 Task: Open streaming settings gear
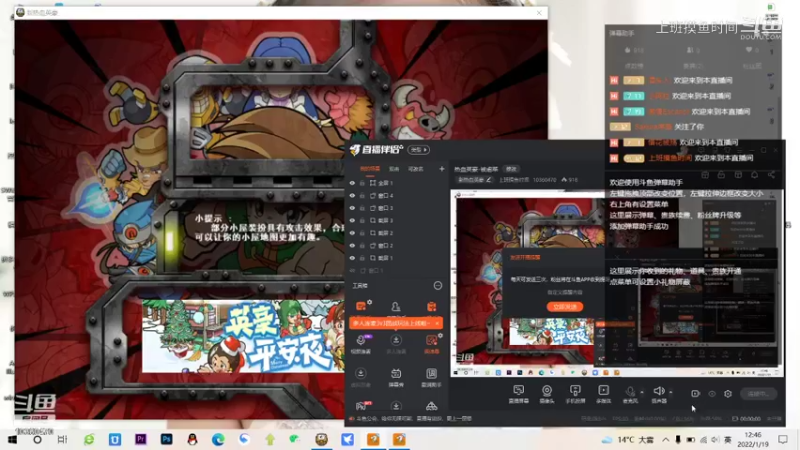tap(728, 394)
